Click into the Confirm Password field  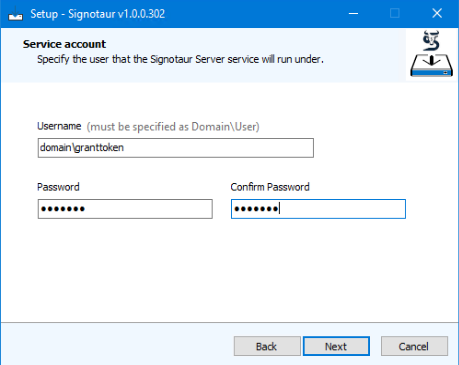(318, 209)
